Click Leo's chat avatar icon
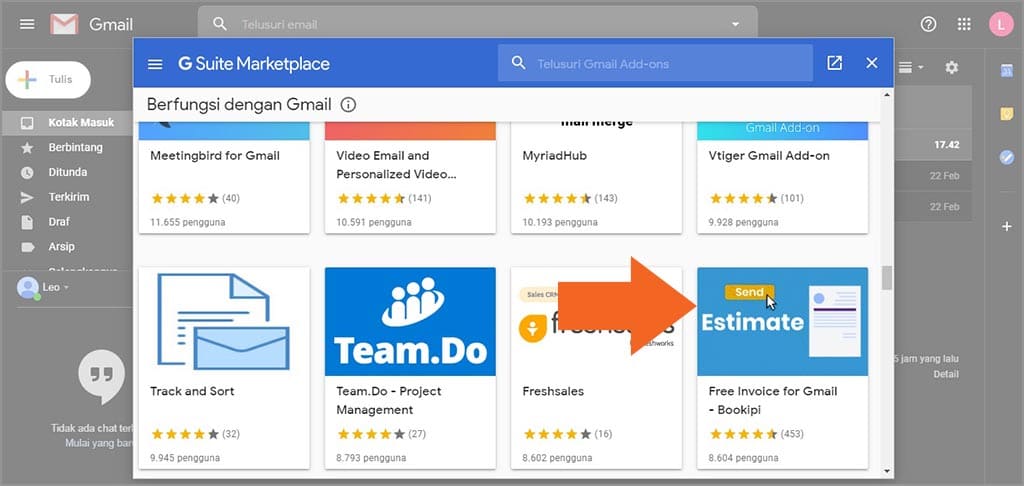This screenshot has width=1024, height=486. click(28, 287)
